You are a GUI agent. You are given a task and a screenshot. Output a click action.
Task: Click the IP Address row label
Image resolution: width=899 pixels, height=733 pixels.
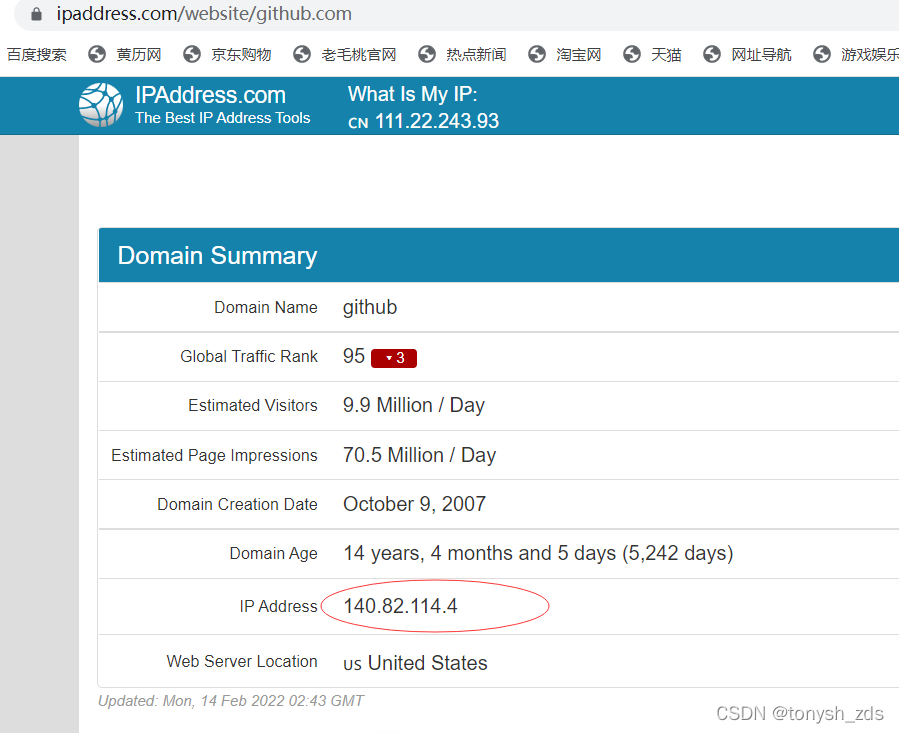(279, 606)
